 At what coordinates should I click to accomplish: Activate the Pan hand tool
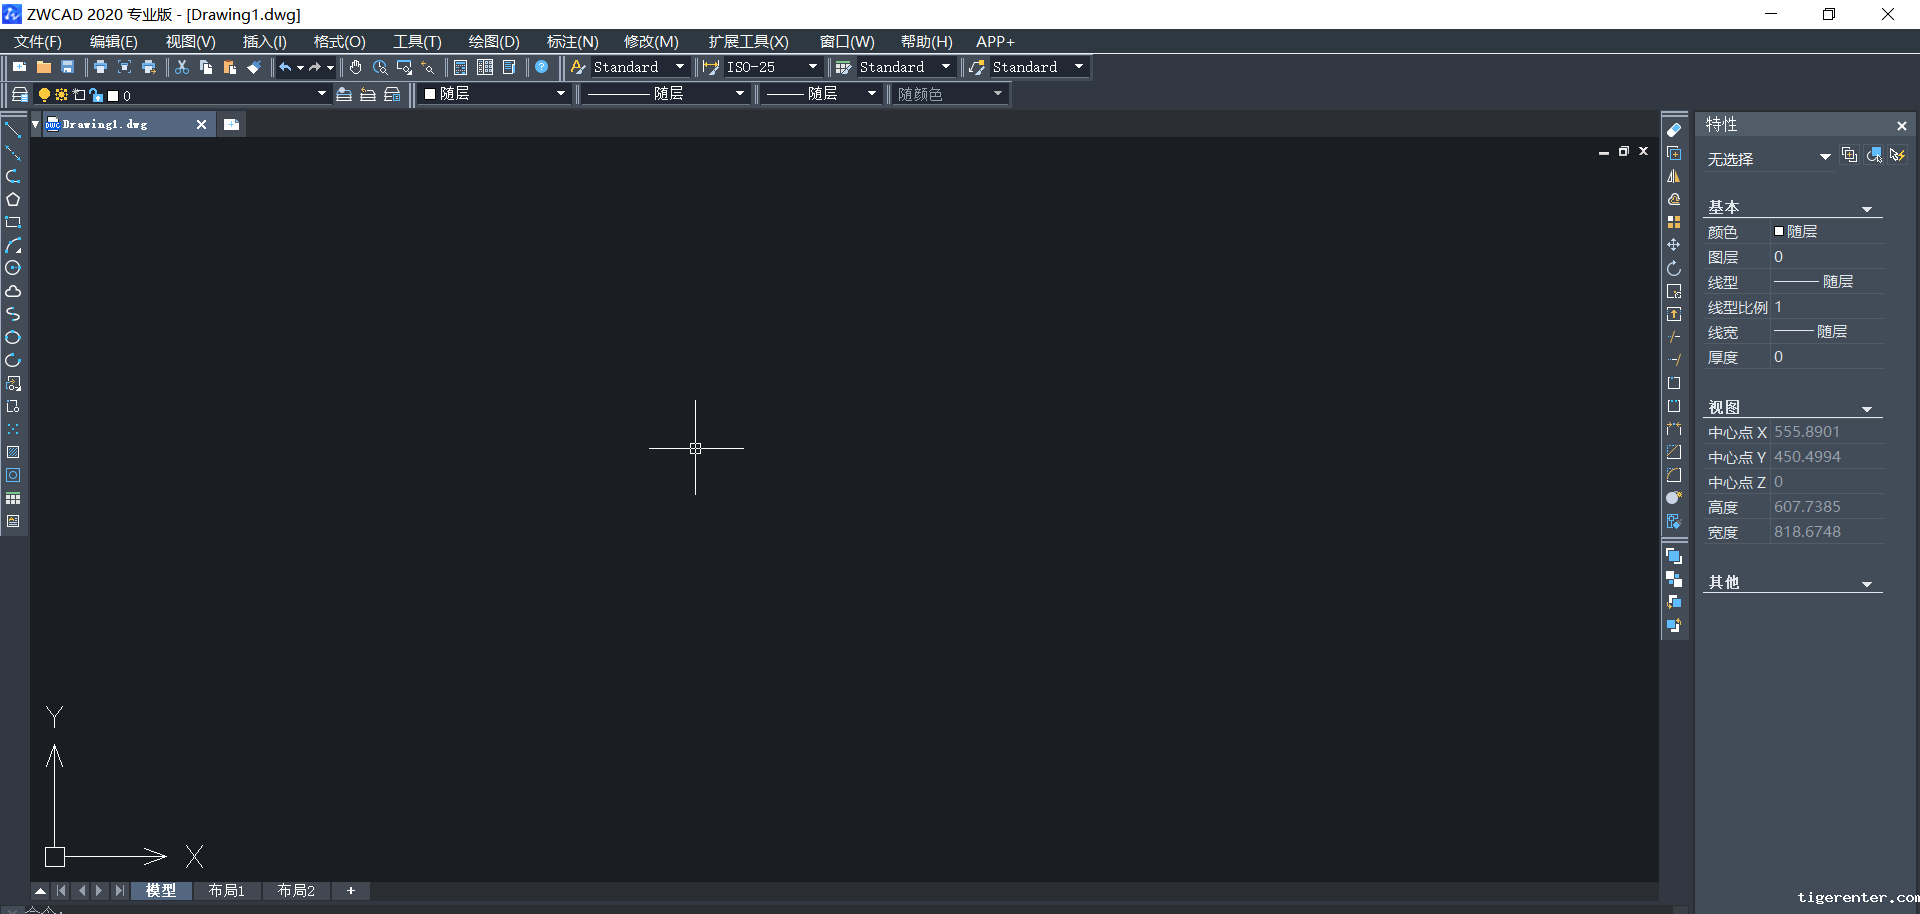pyautogui.click(x=356, y=67)
